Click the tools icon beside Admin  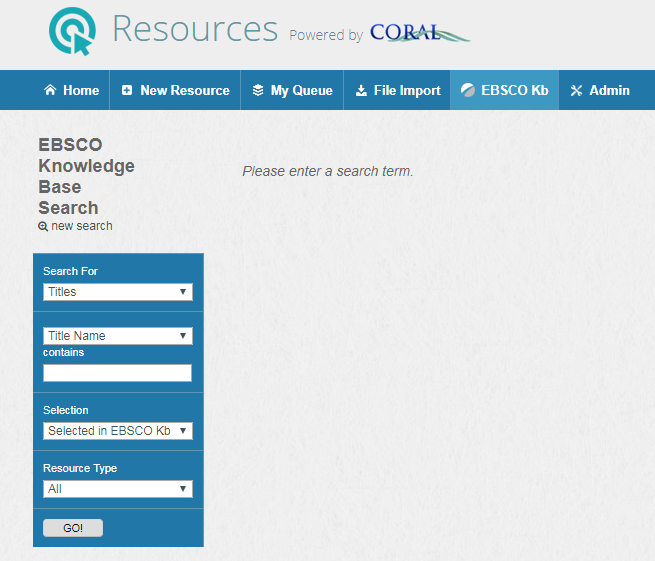click(576, 91)
